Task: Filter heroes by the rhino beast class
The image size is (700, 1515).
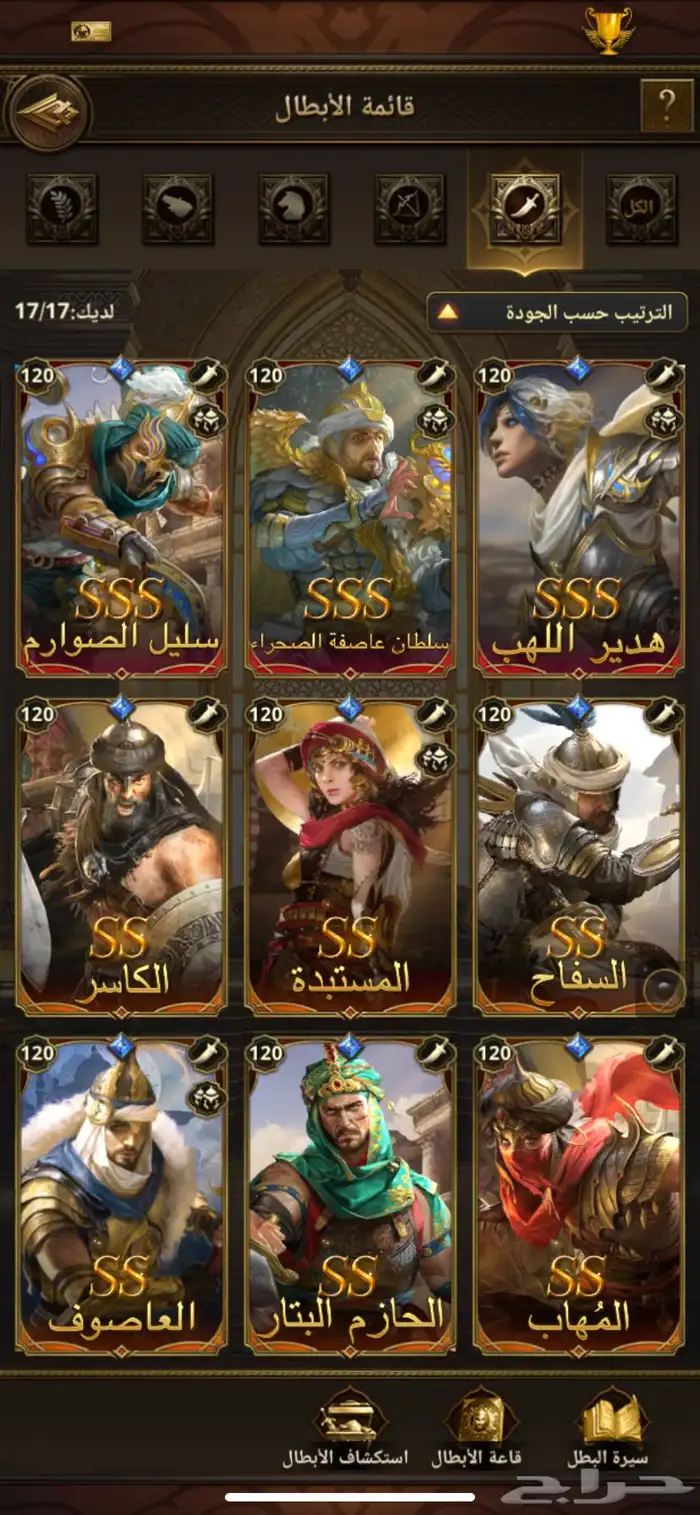Action: click(177, 208)
